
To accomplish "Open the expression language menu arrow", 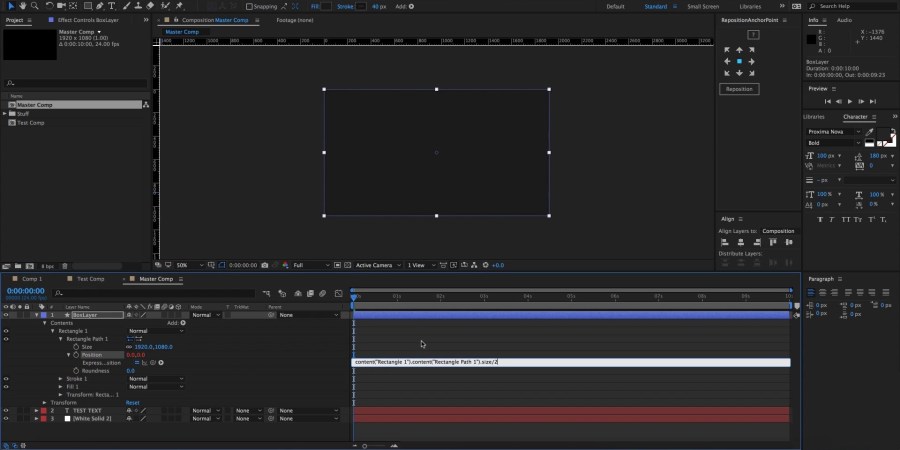I will 161,363.
